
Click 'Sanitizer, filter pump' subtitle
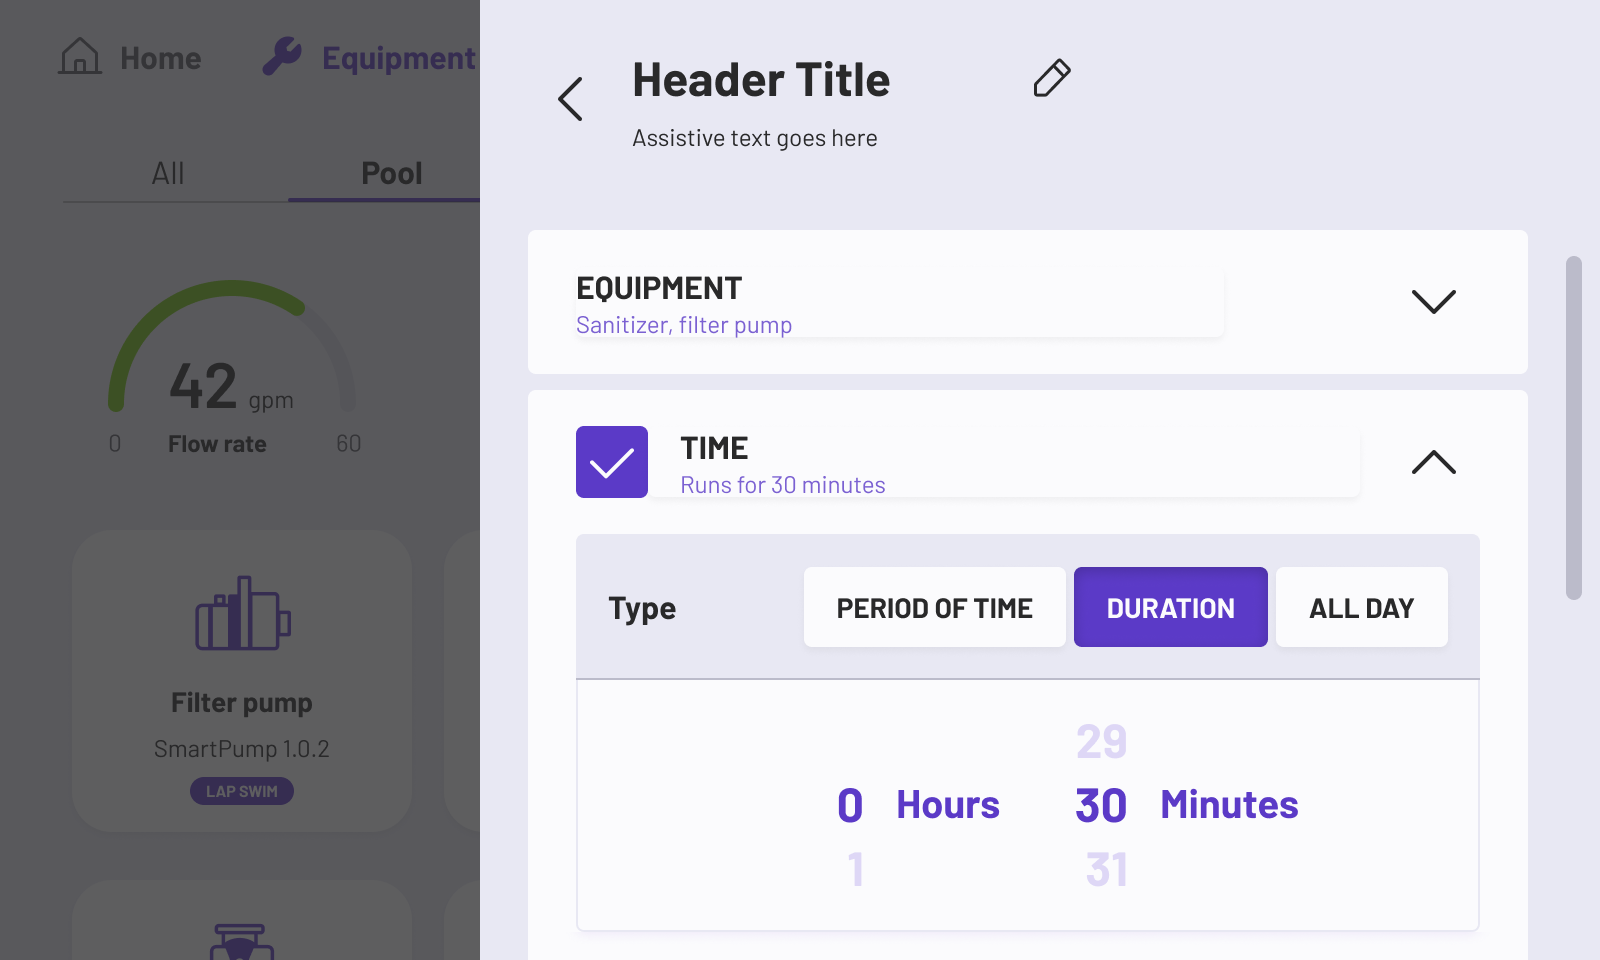pos(684,325)
